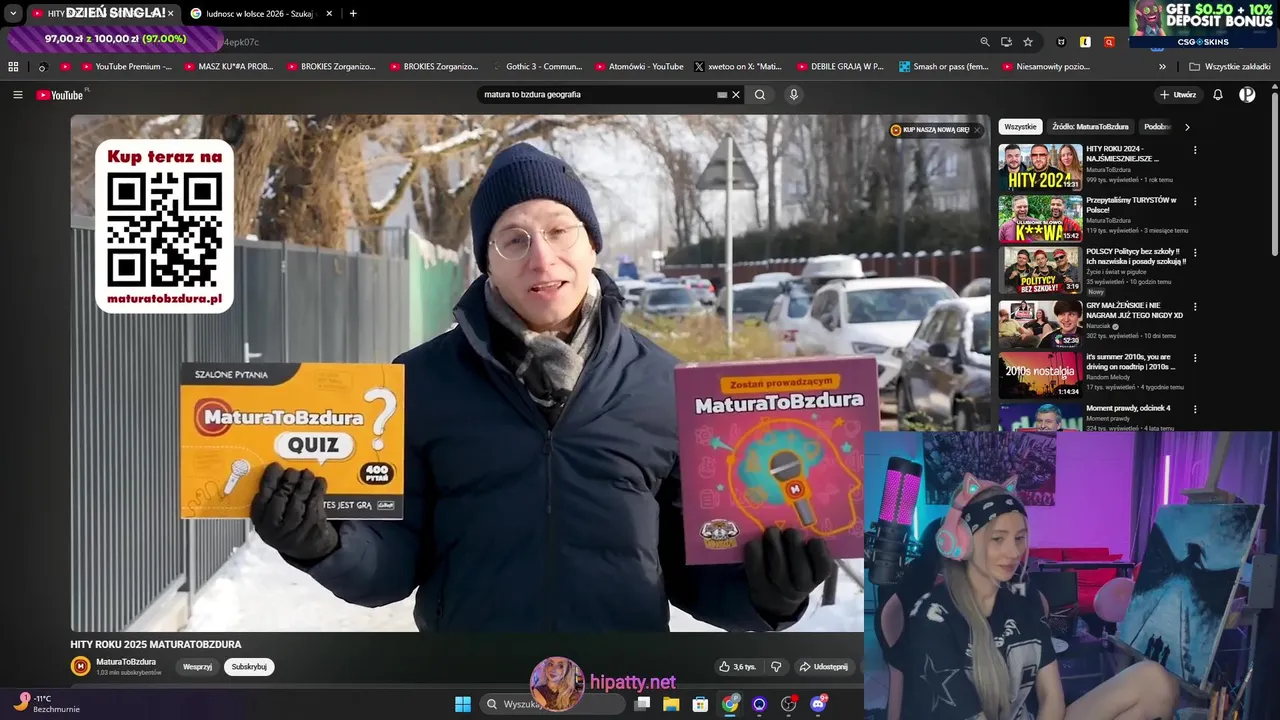This screenshot has width=1280, height=720.
Task: Open the MaturaToBzdura channel avatar
Action: [80, 666]
